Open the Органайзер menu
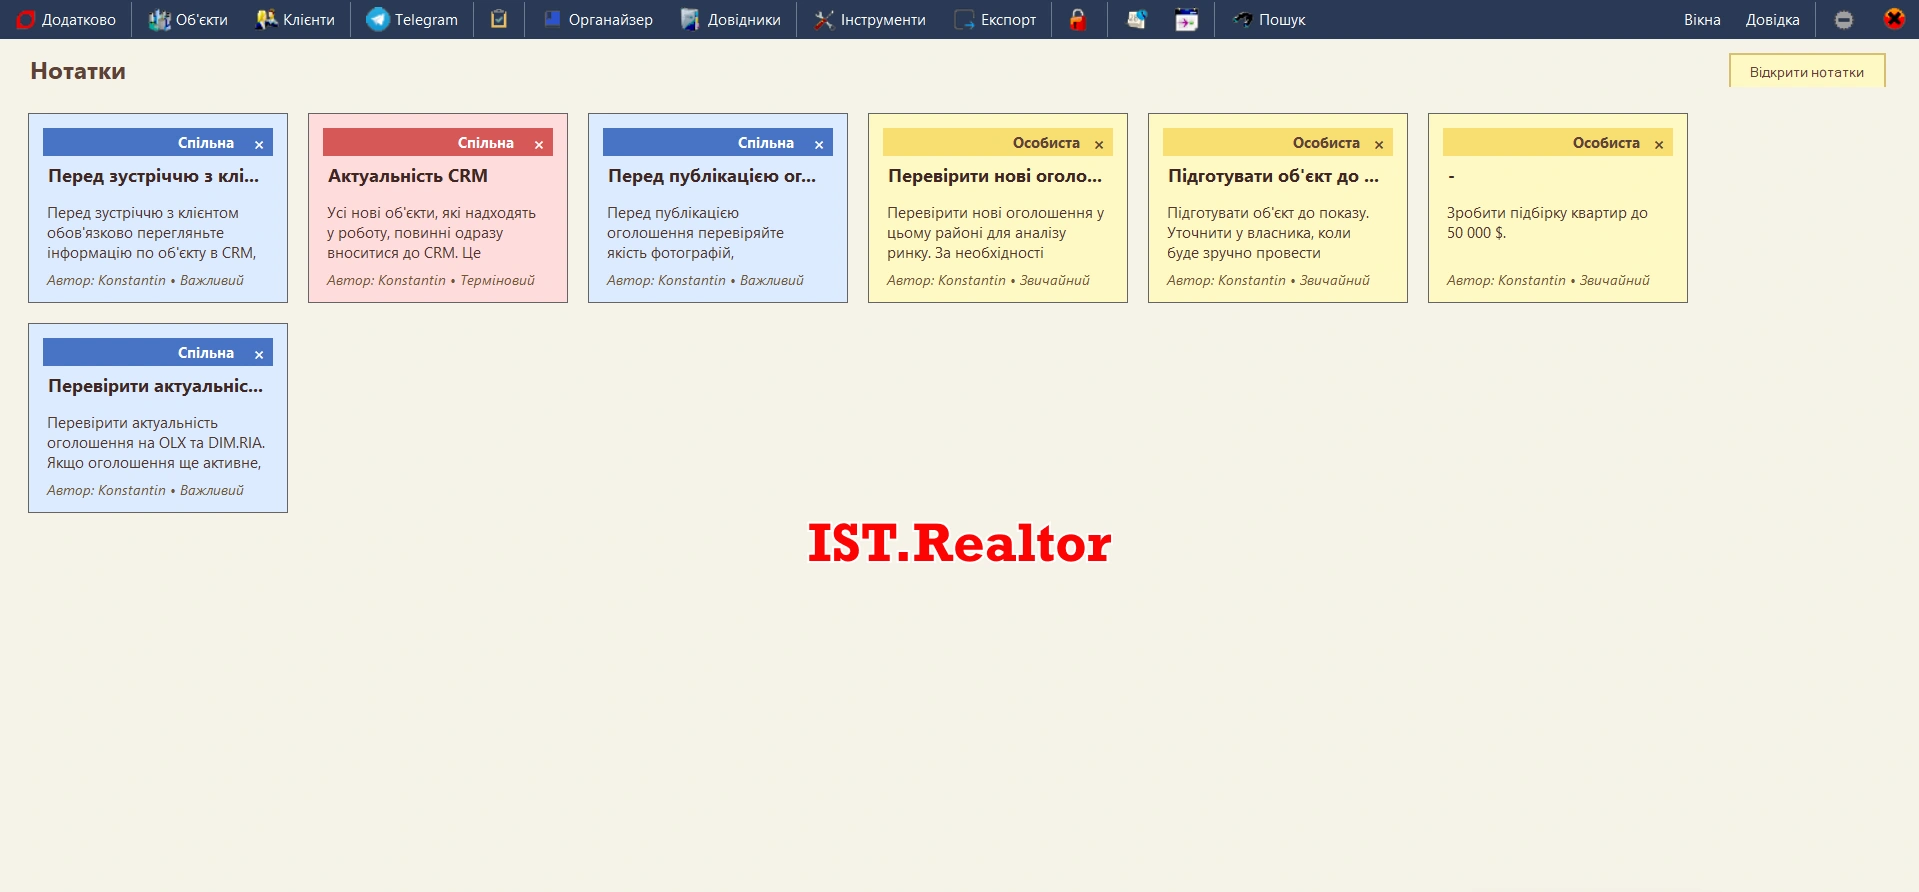 [x=598, y=19]
